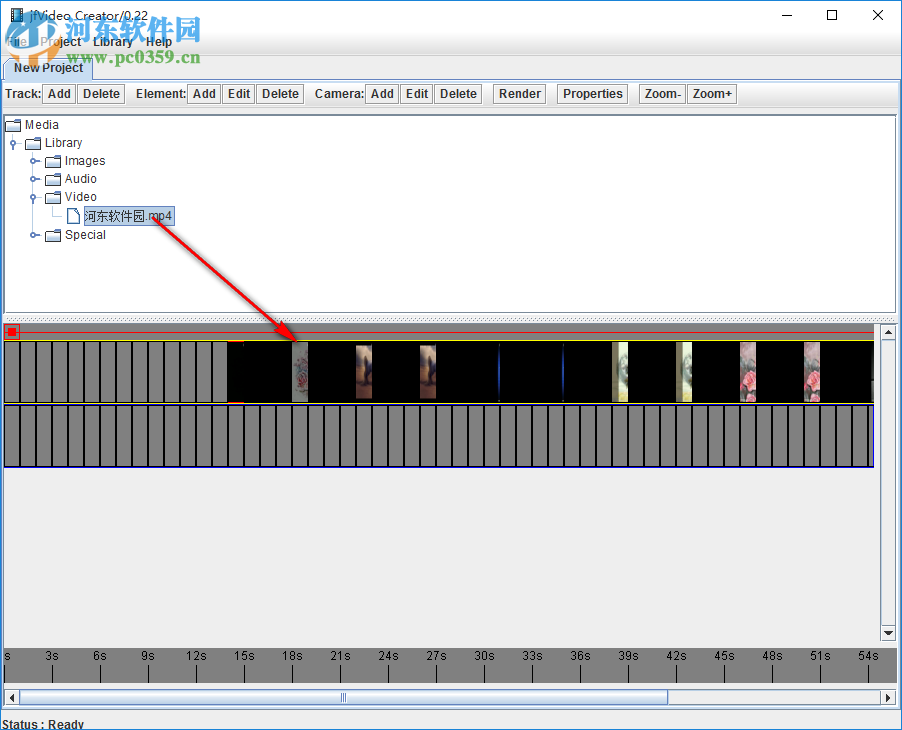This screenshot has width=902, height=730.
Task: Select the 河东软件园.mp4 file icon
Action: click(x=72, y=215)
